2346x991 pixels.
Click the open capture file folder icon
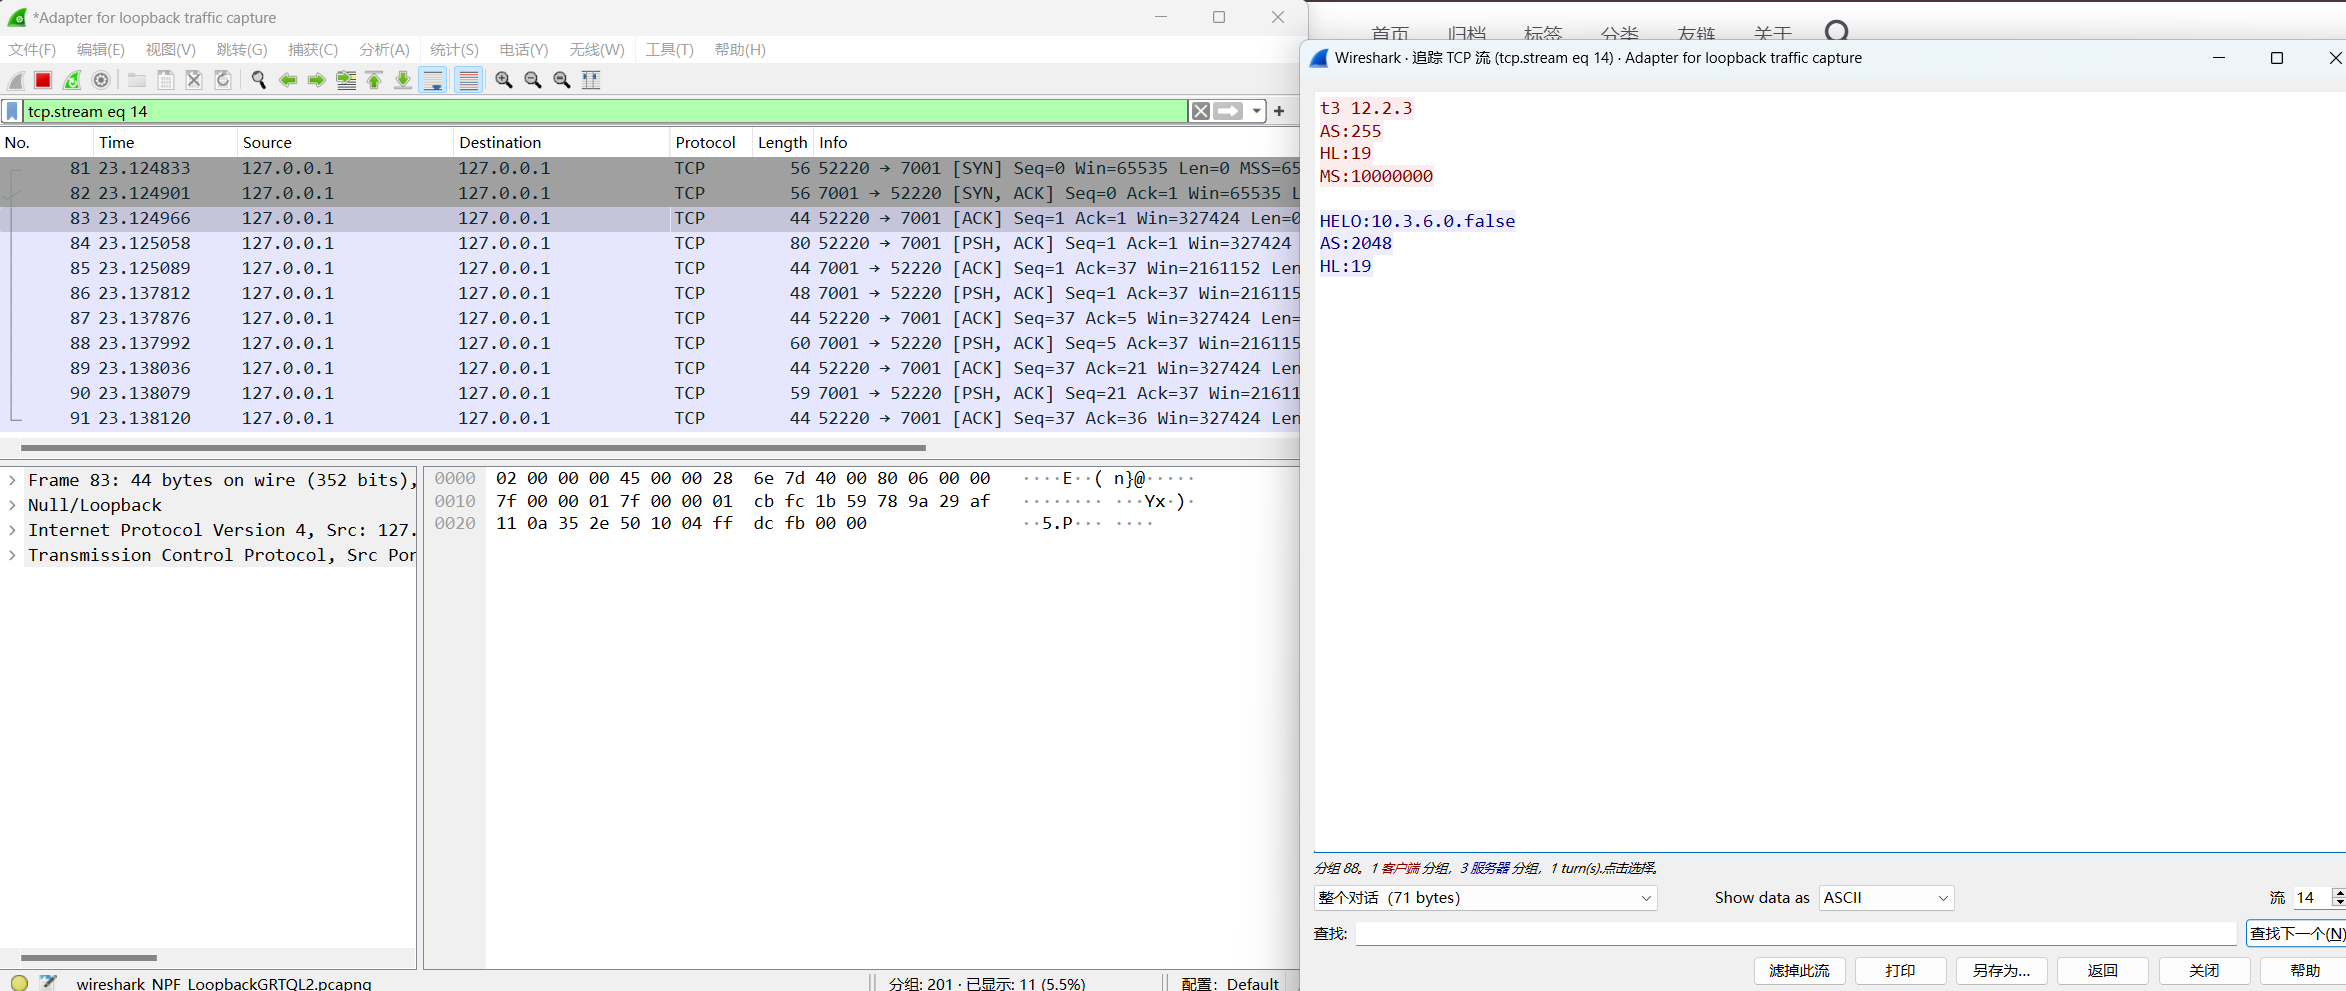(137, 80)
